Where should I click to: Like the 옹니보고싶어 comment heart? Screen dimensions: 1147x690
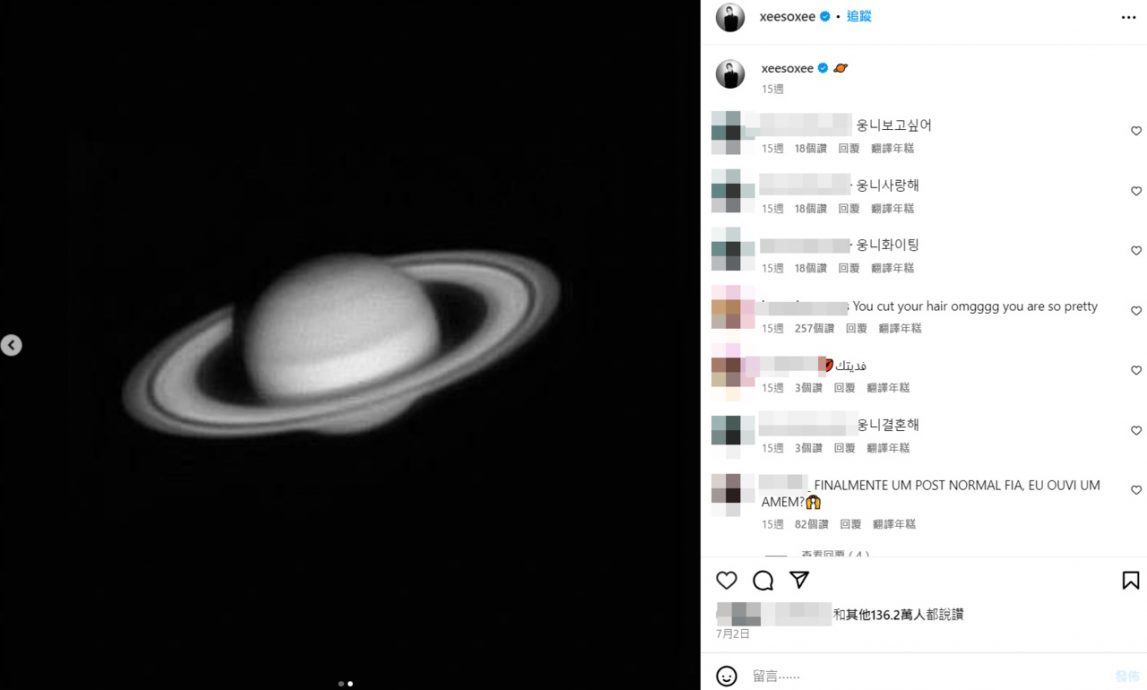1136,131
